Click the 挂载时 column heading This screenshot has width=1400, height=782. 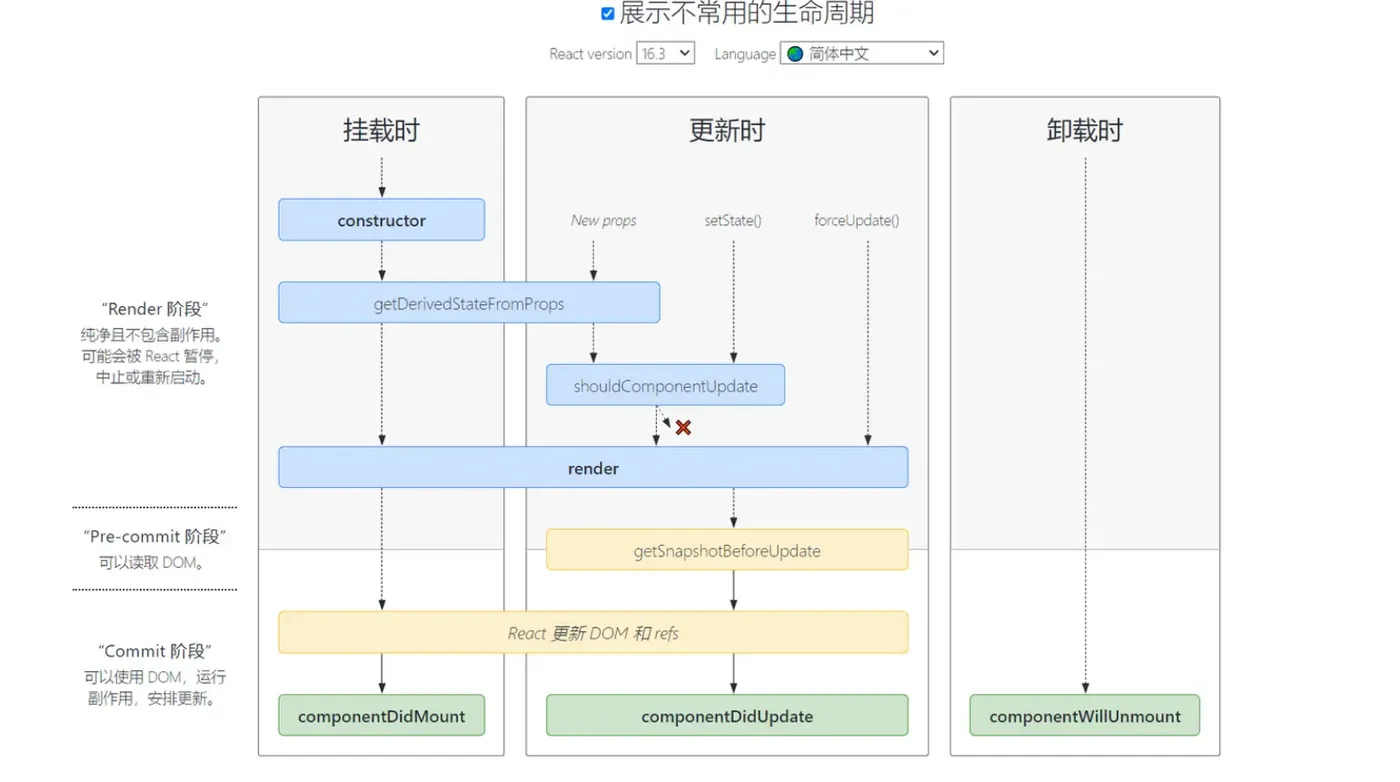click(x=381, y=131)
